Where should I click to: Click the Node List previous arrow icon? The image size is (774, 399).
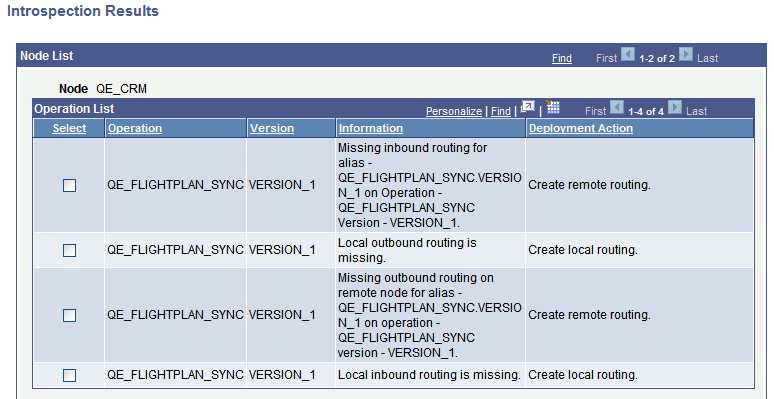coord(628,54)
